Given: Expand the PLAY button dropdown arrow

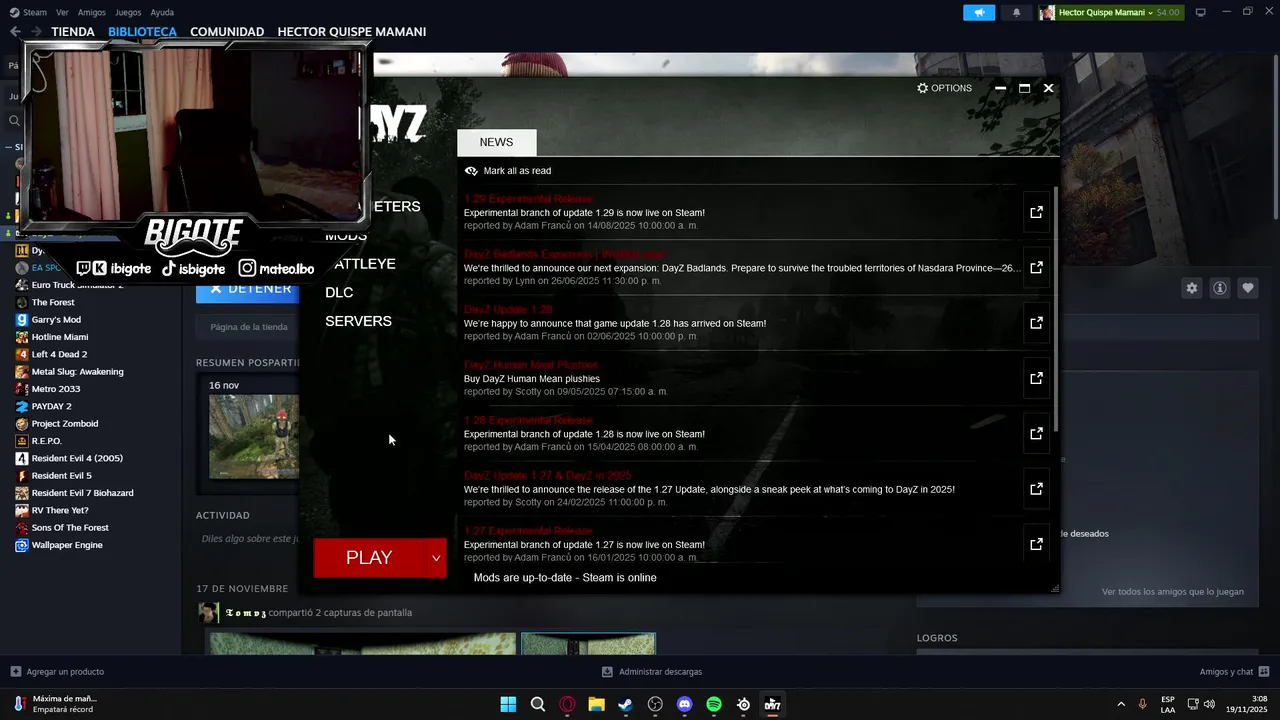Looking at the screenshot, I should coord(436,558).
